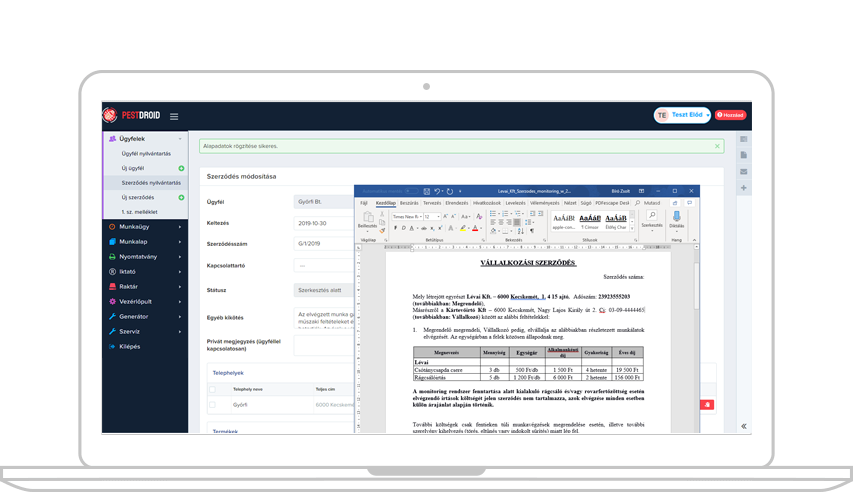The height and width of the screenshot is (492, 853).
Task: Click the red Hozzáad button
Action: [731, 116]
